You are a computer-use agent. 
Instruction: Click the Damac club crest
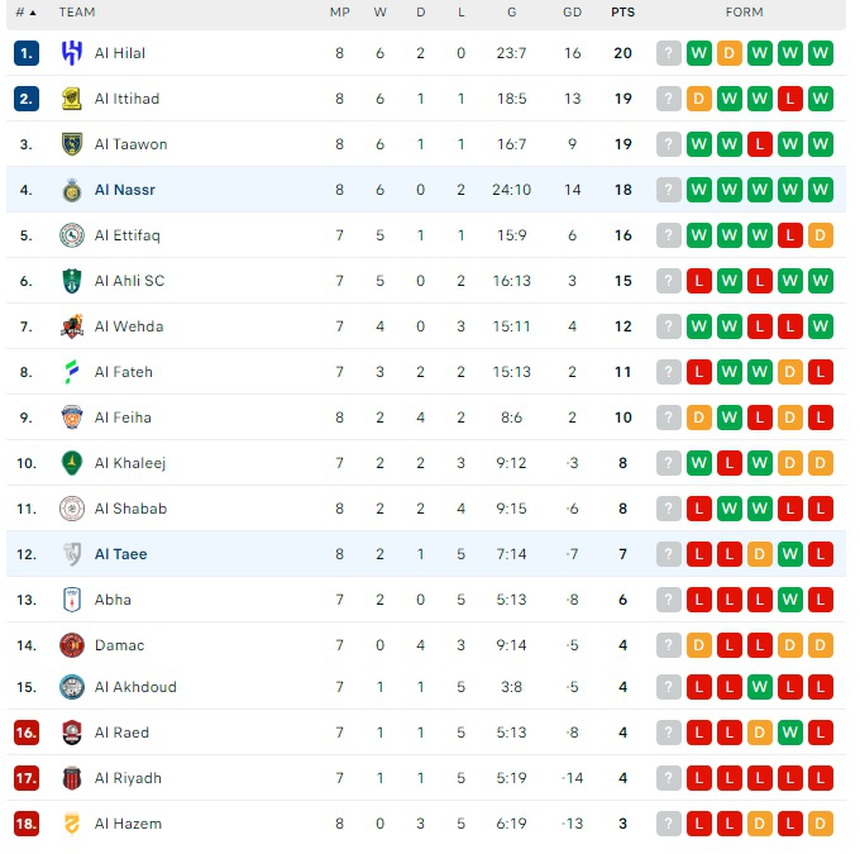click(x=72, y=645)
